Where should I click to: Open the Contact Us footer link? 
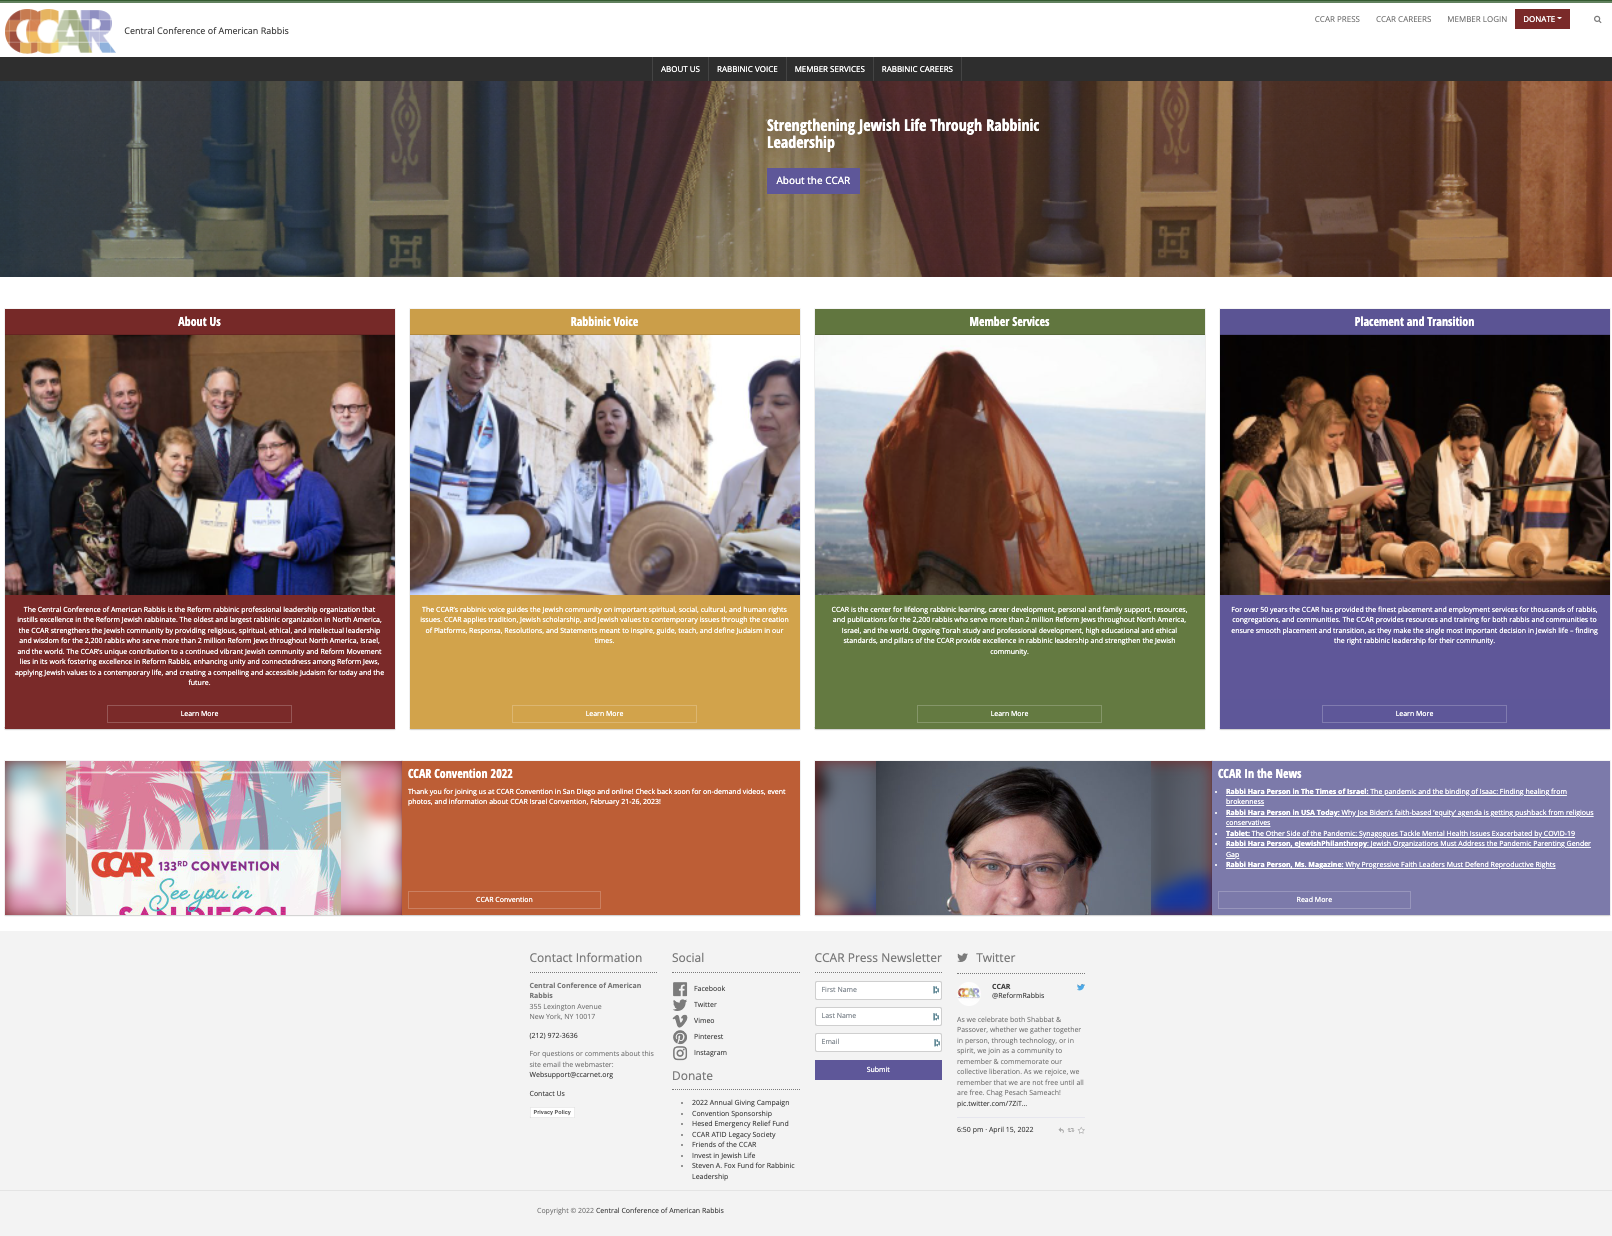point(547,1094)
